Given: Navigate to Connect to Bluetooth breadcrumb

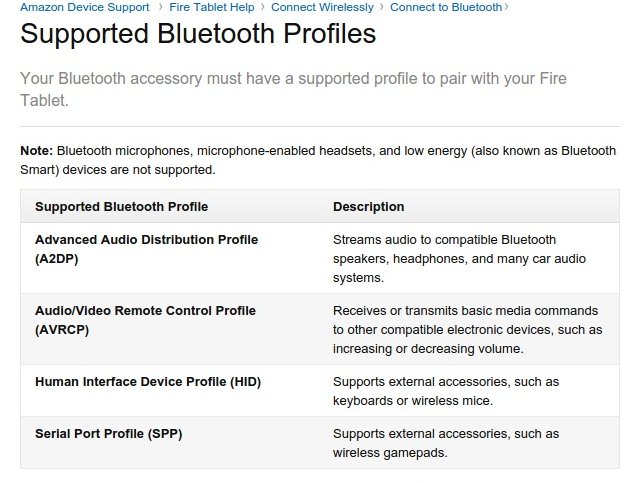Looking at the screenshot, I should [x=446, y=7].
